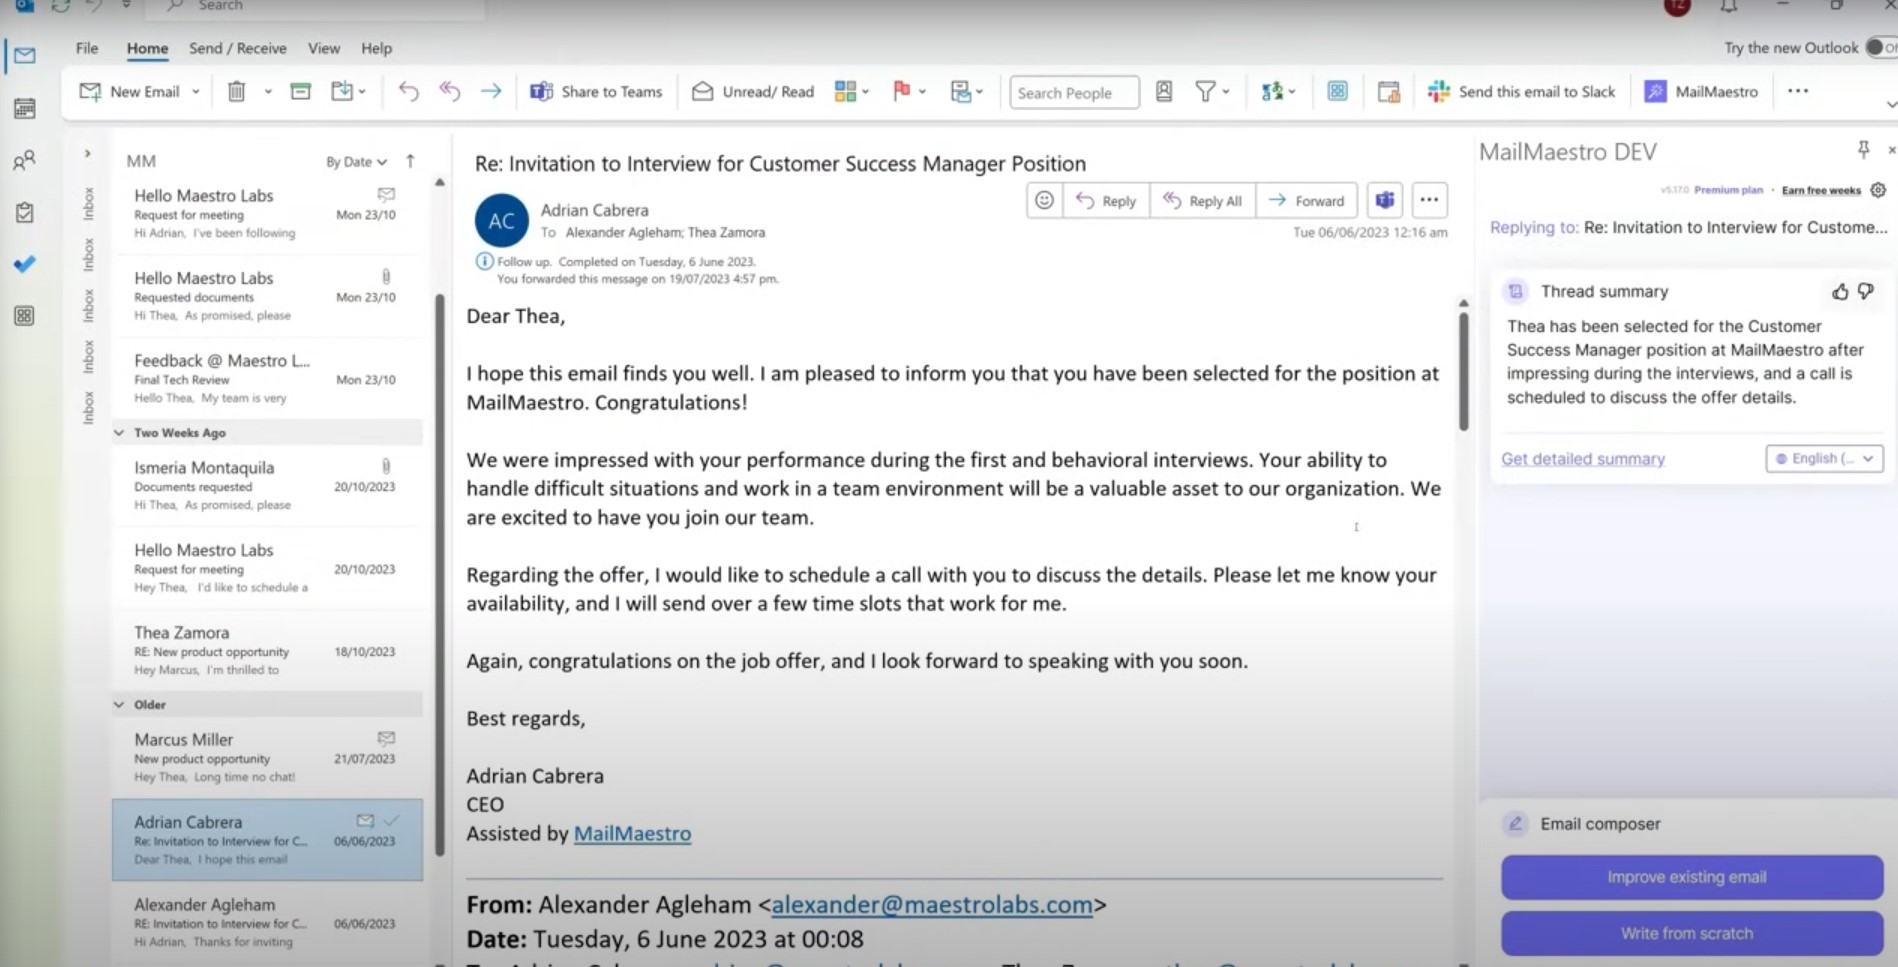Open the MailMaestro link in the signature

tap(632, 833)
